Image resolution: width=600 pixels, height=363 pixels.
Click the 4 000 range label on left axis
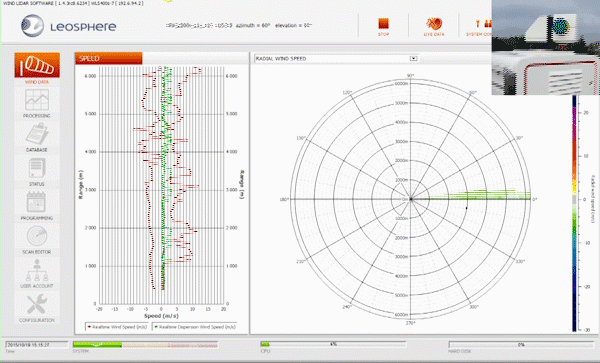[90, 152]
